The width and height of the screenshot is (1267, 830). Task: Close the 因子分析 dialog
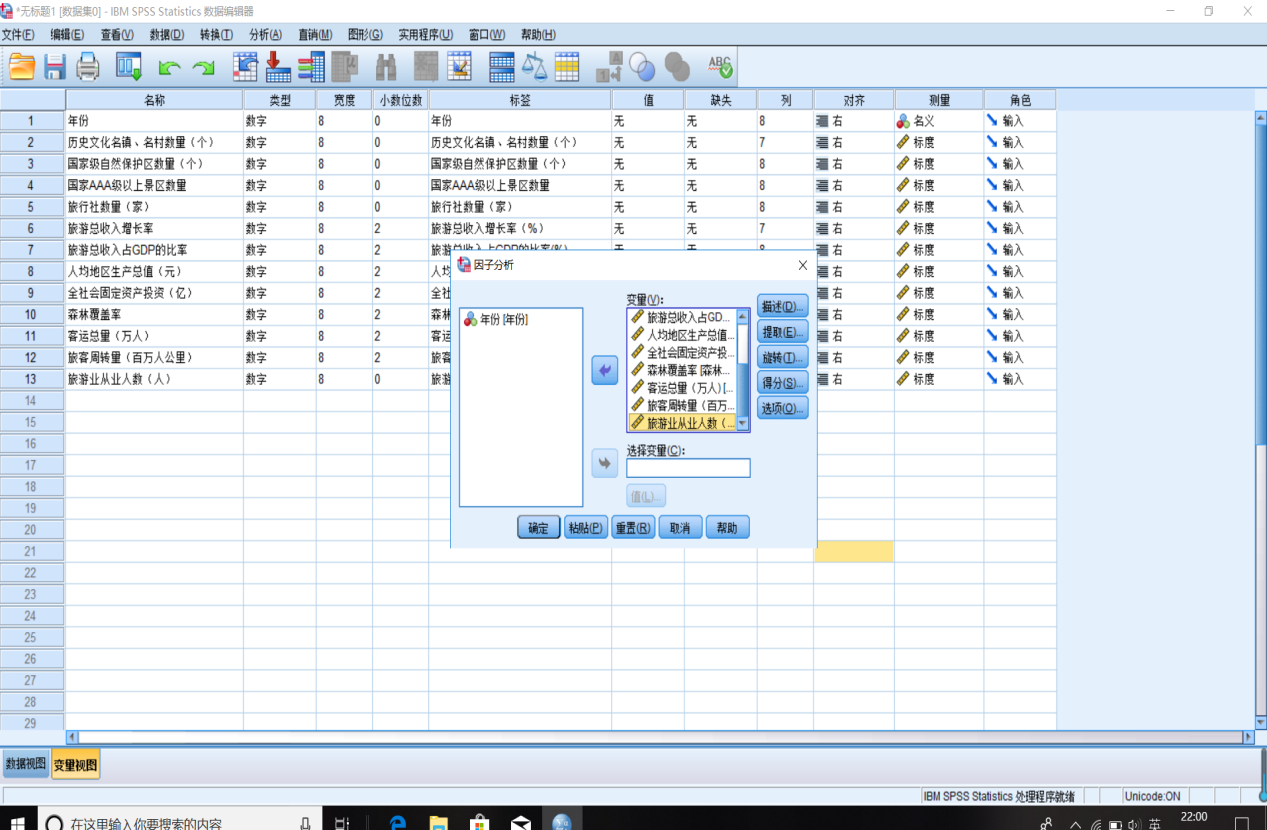pyautogui.click(x=802, y=265)
